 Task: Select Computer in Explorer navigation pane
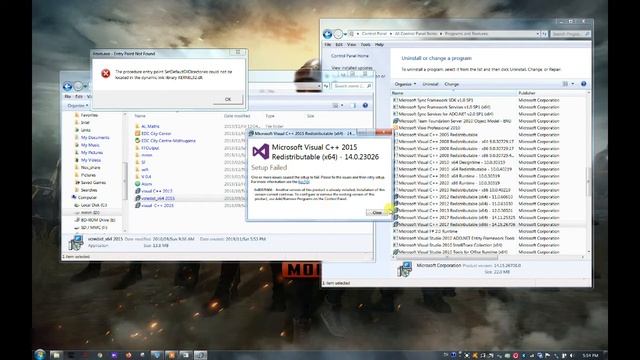coord(87,198)
